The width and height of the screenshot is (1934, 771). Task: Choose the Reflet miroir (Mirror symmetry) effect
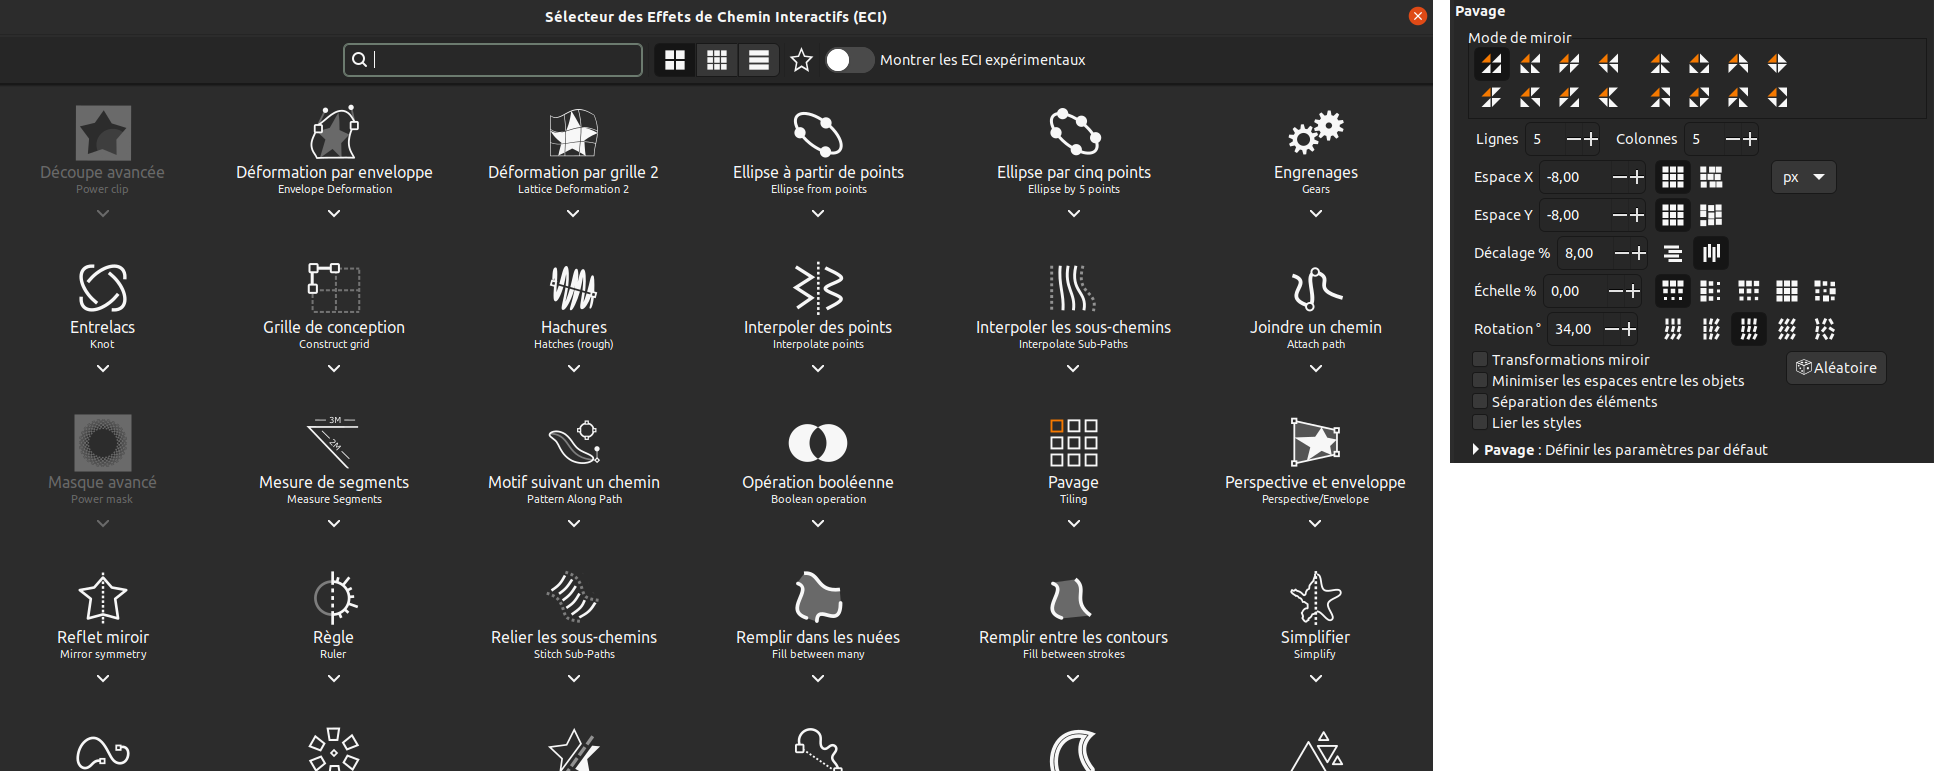tap(102, 598)
